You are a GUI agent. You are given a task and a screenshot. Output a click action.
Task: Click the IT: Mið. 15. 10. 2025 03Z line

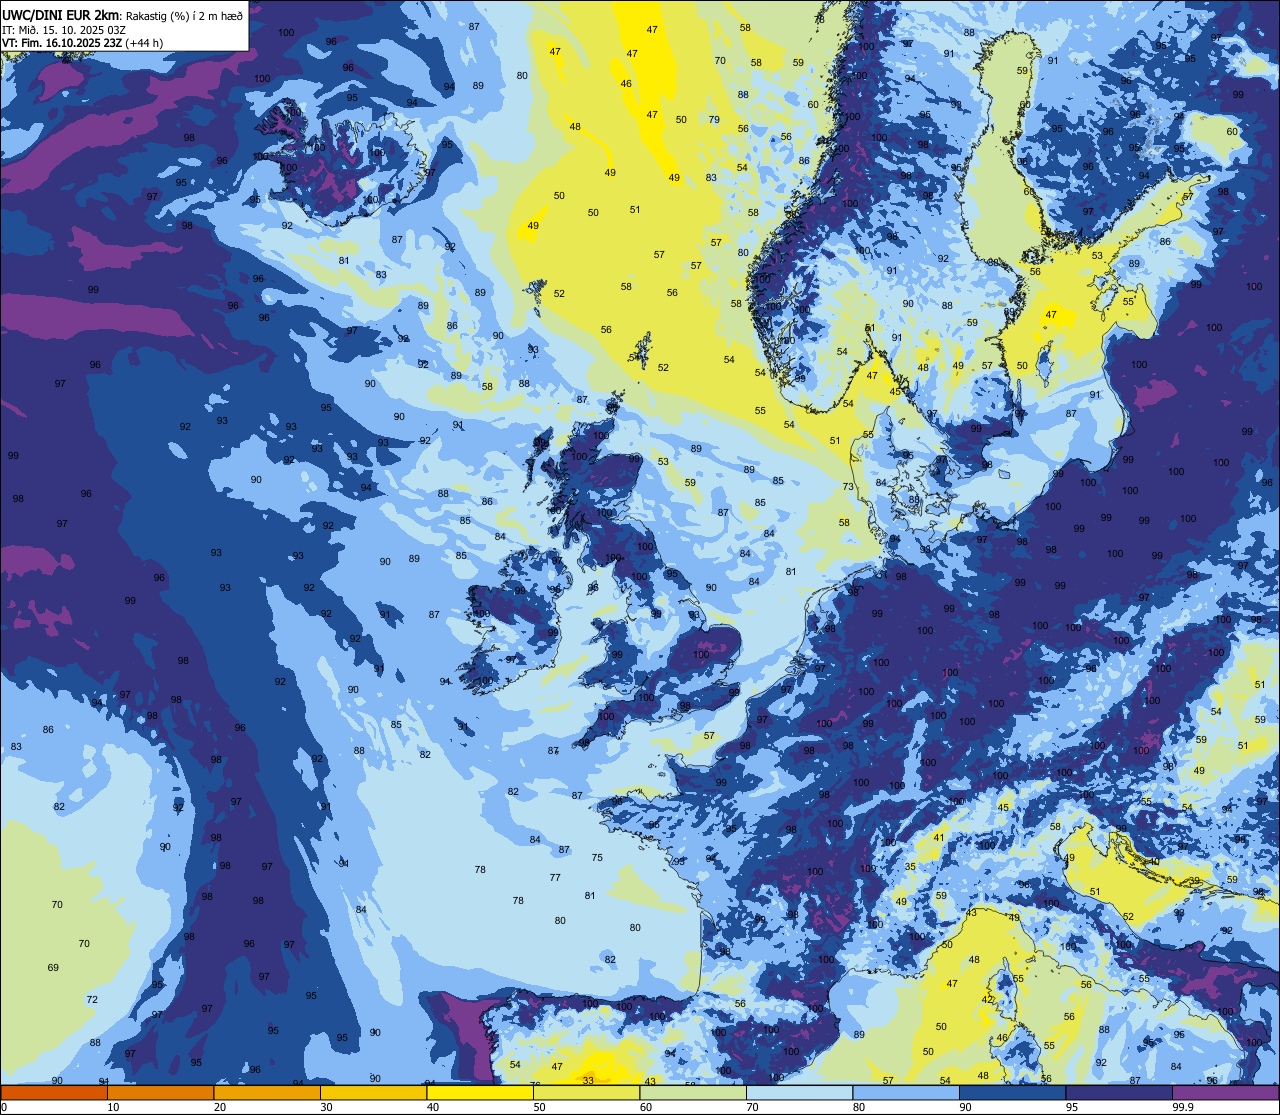[x=63, y=29]
